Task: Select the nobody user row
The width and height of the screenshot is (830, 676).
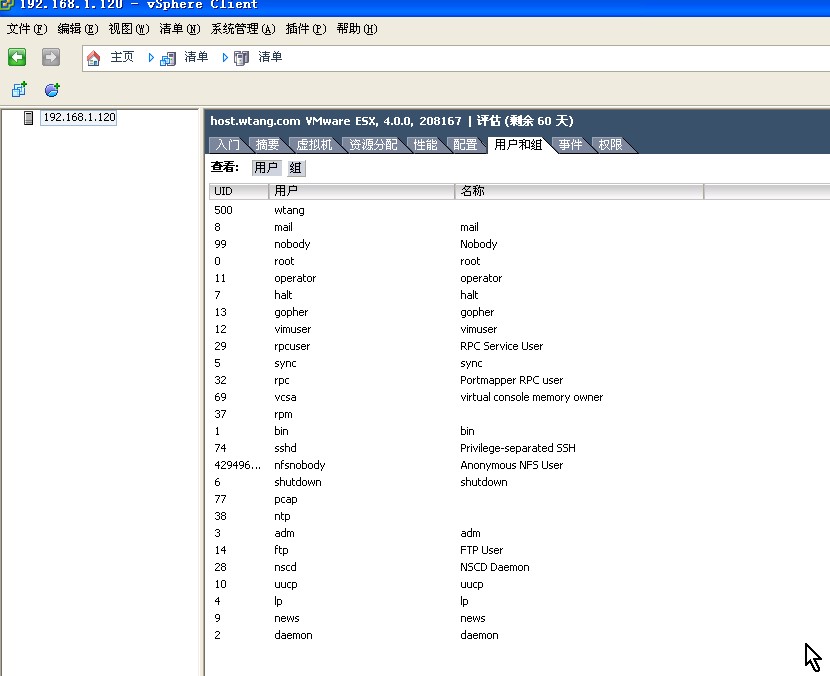Action: click(519, 244)
